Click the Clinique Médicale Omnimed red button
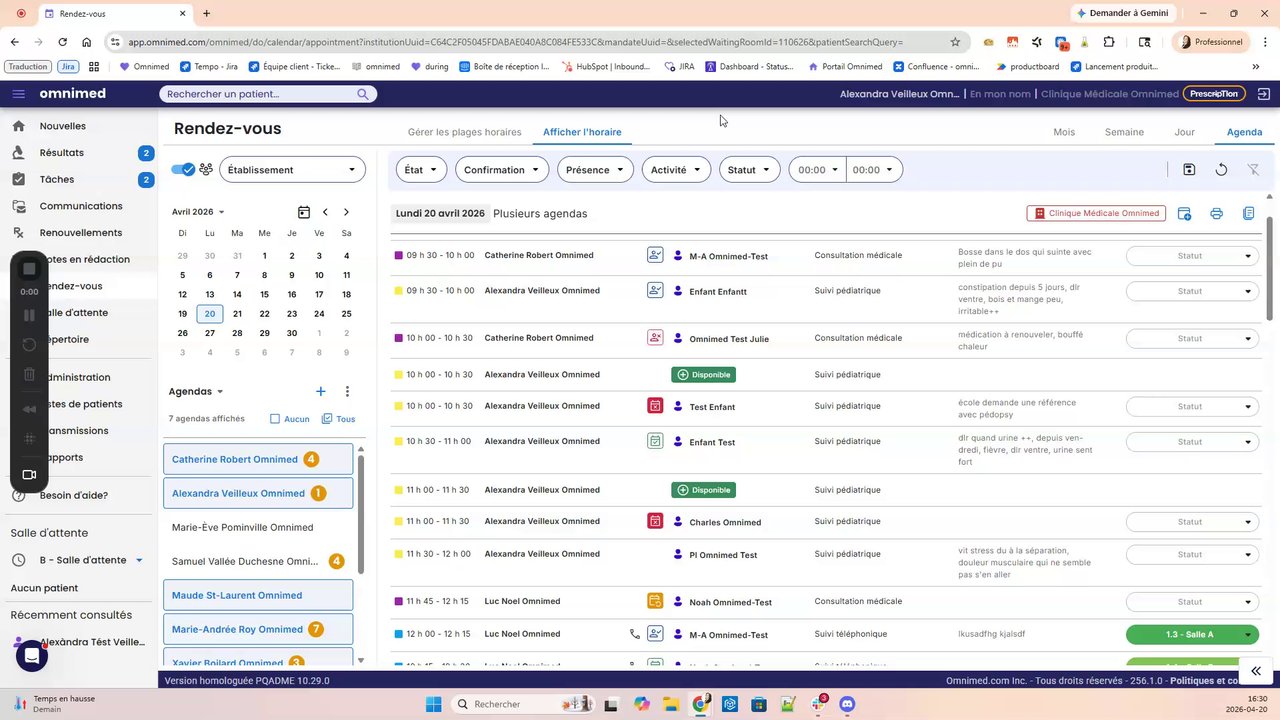 1096,213
